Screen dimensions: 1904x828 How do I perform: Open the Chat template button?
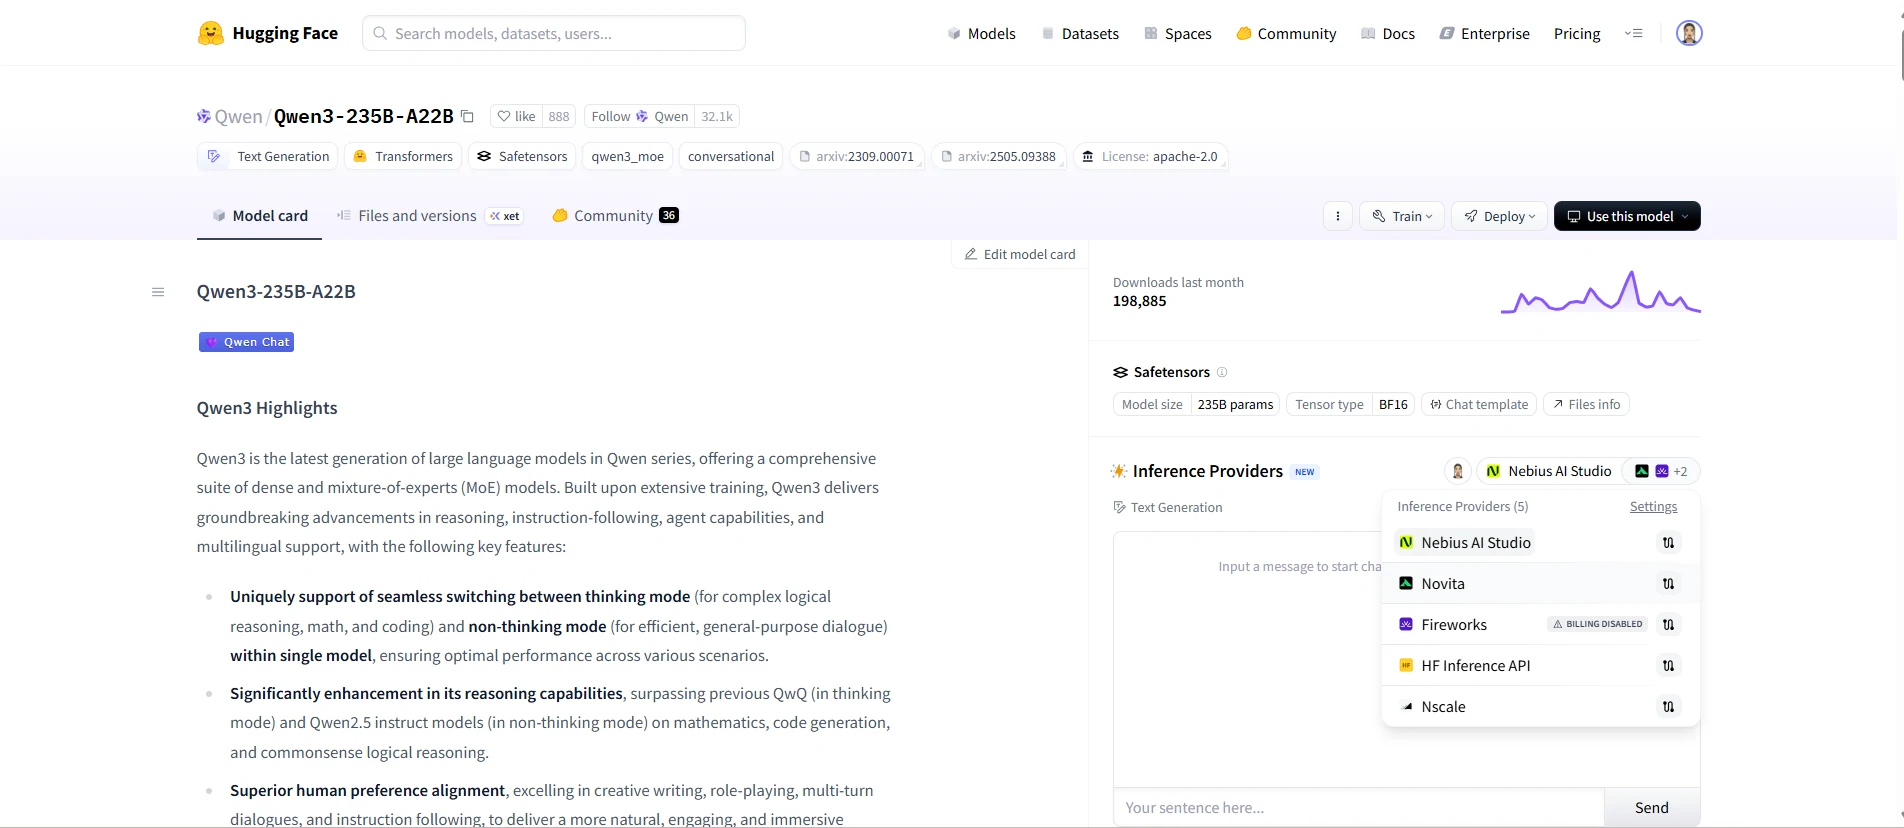[x=1479, y=404]
